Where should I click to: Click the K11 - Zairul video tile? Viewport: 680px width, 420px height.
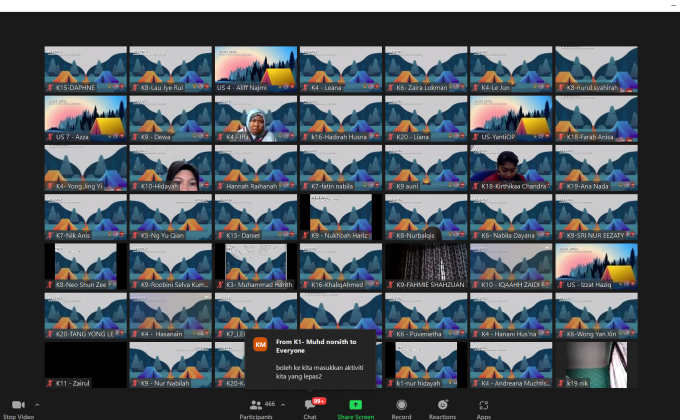(x=85, y=363)
